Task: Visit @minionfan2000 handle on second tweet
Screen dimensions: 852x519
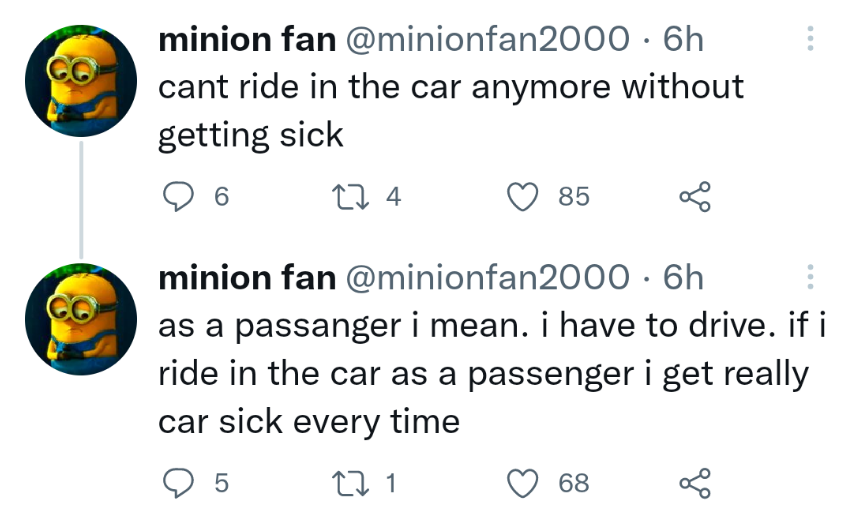Action: tap(487, 278)
